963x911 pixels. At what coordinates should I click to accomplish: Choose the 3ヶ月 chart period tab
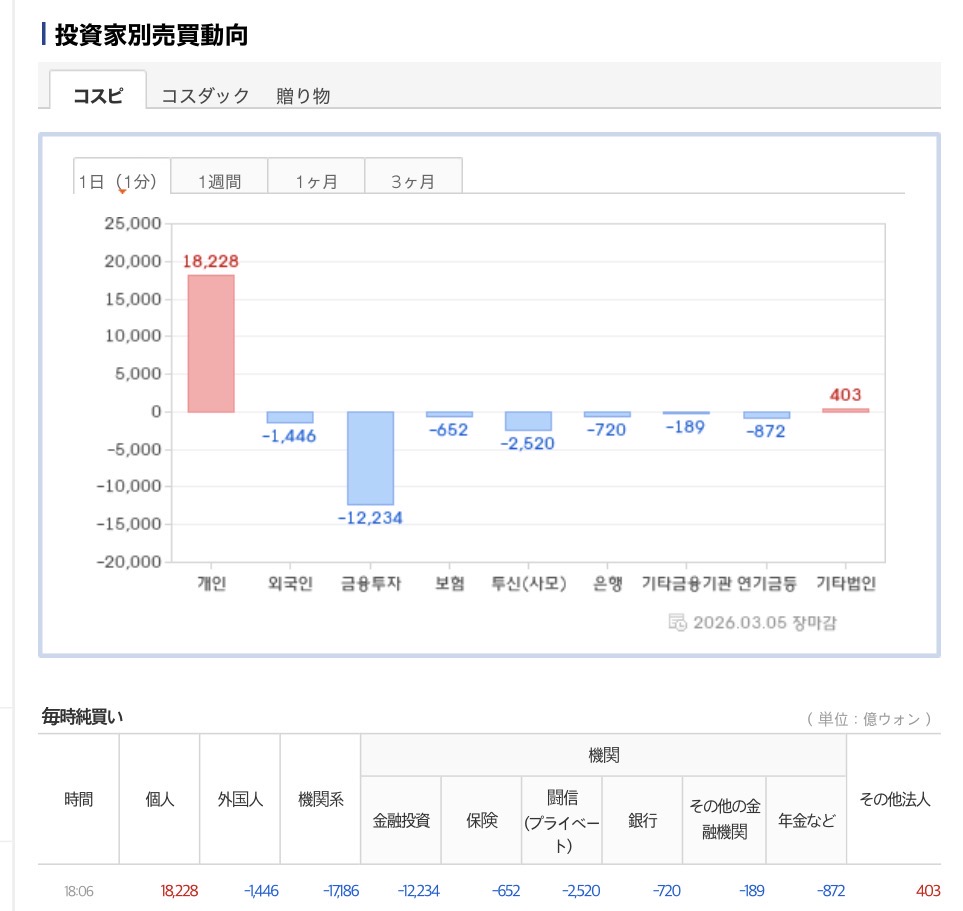pos(413,181)
